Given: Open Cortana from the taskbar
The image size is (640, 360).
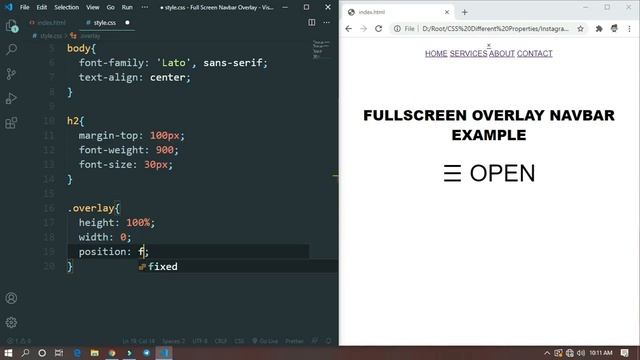Looking at the screenshot, I should [42, 353].
